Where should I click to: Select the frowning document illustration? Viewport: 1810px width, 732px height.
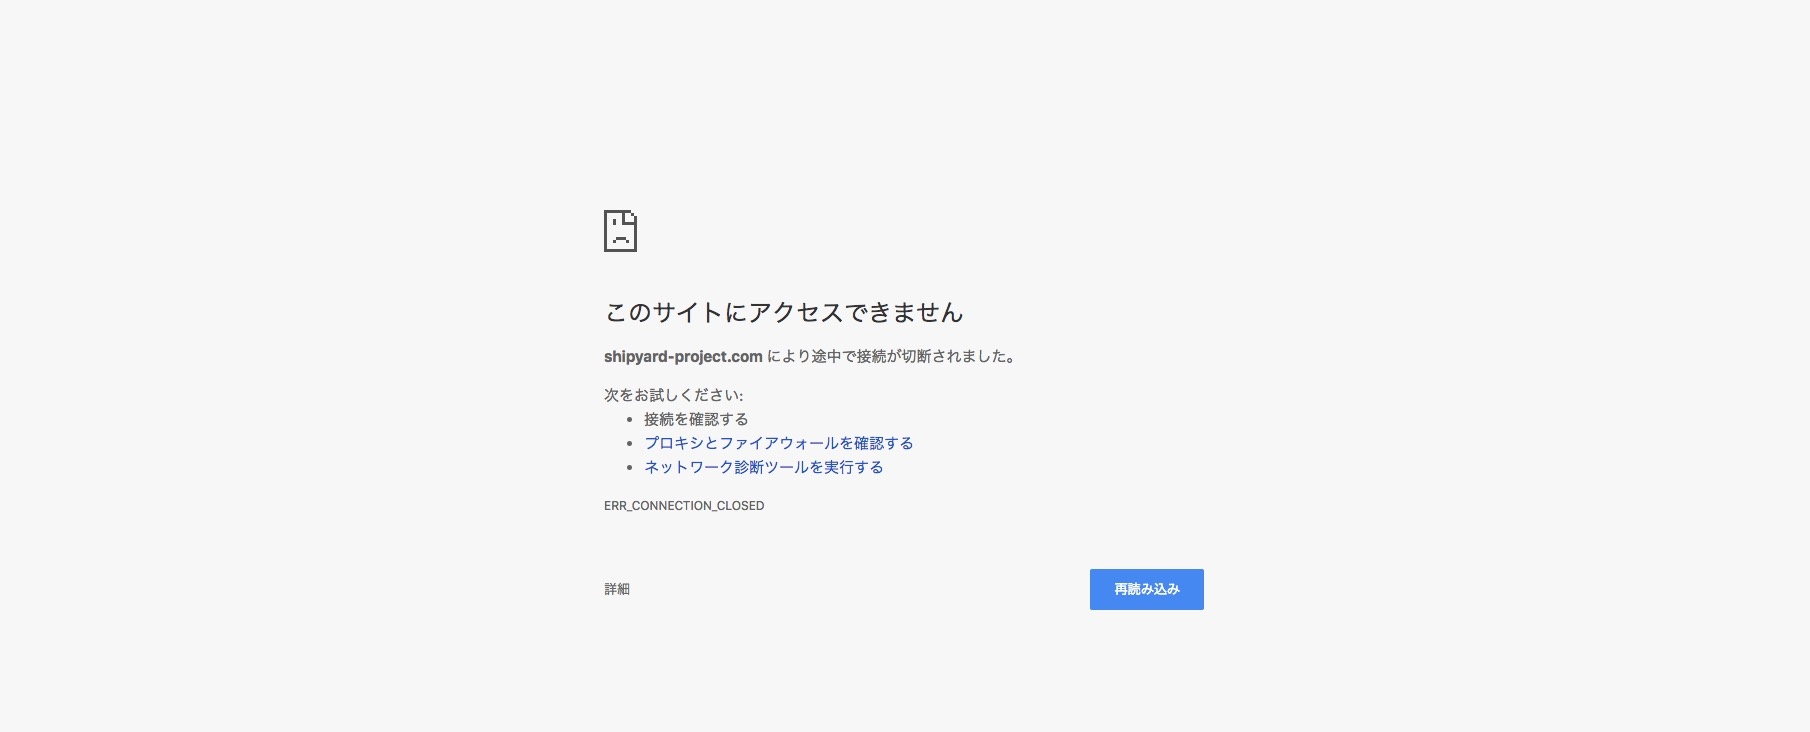point(620,231)
